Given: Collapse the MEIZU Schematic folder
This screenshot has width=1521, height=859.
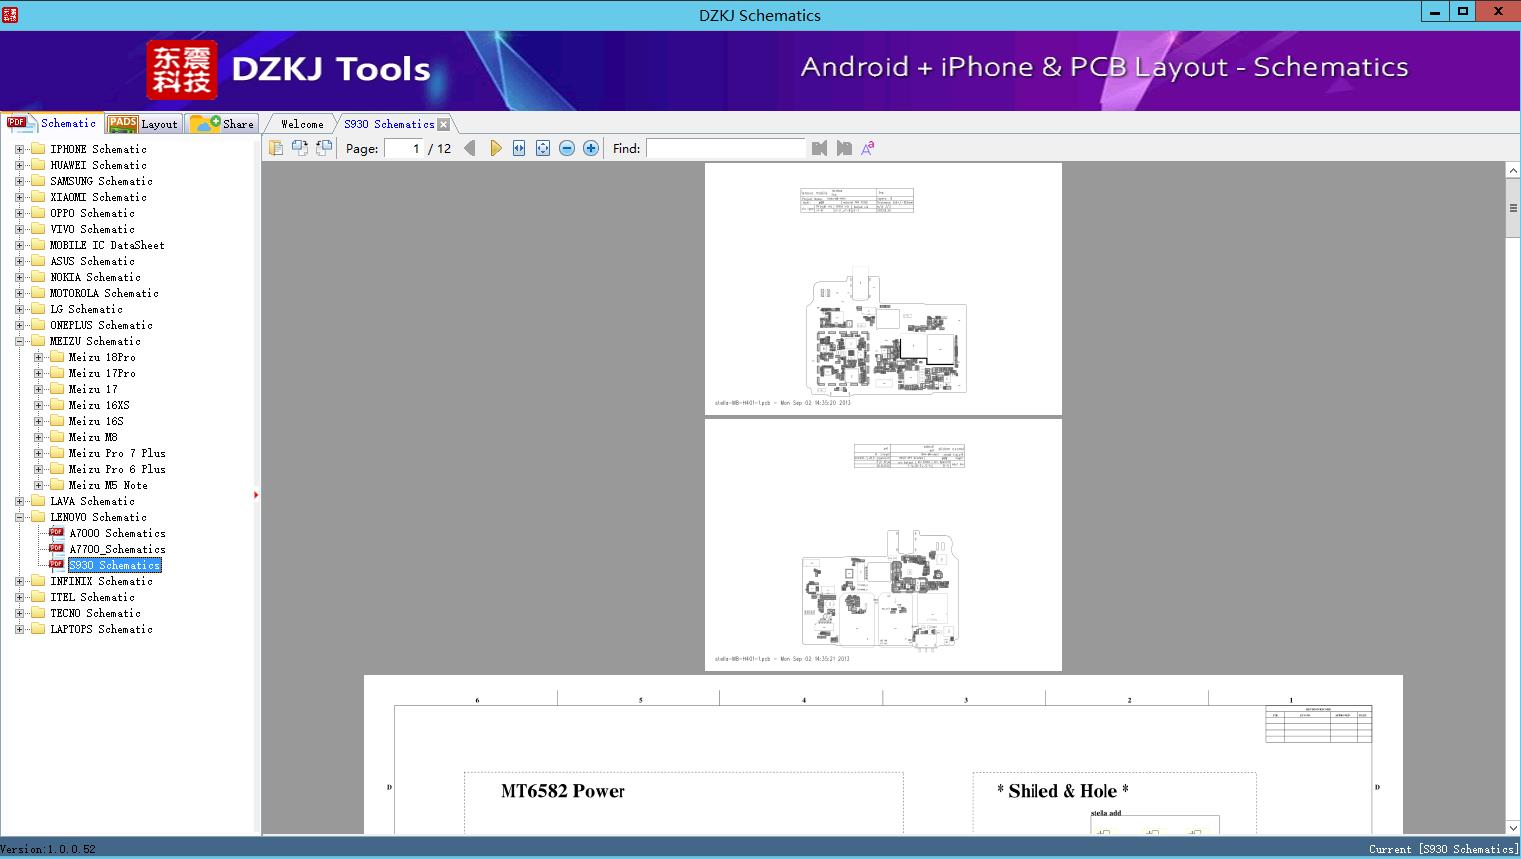Looking at the screenshot, I should pos(19,341).
